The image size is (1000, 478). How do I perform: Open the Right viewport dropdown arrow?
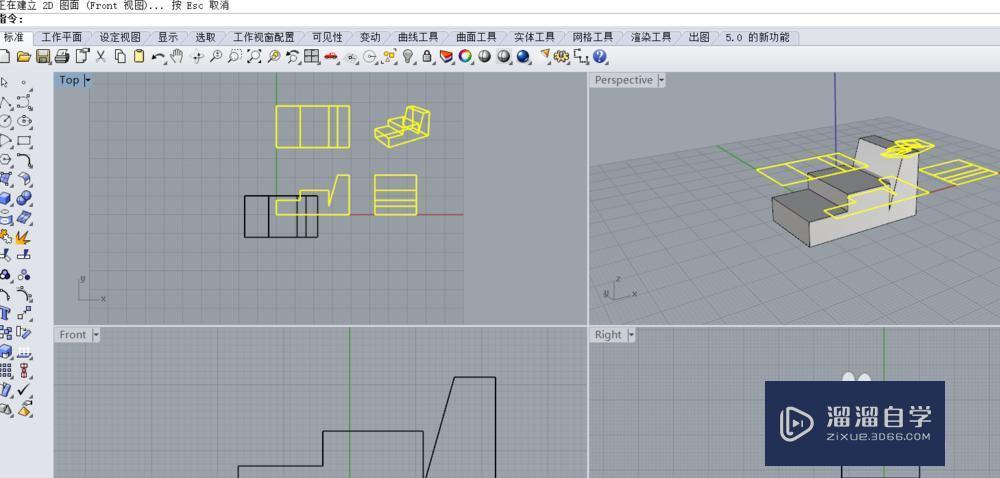(631, 335)
